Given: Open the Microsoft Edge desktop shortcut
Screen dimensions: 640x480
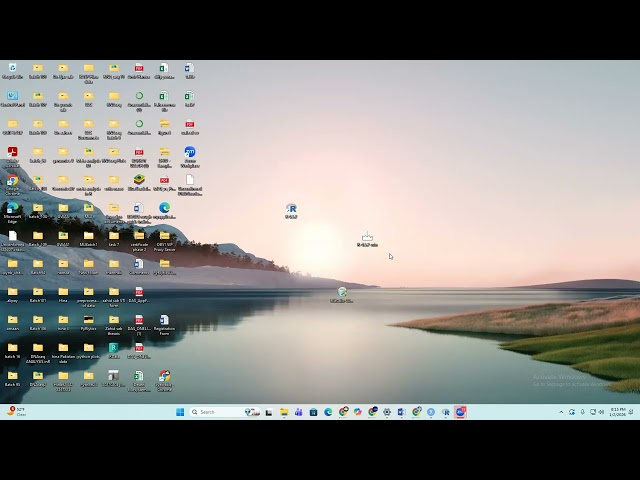Looking at the screenshot, I should point(12,209).
